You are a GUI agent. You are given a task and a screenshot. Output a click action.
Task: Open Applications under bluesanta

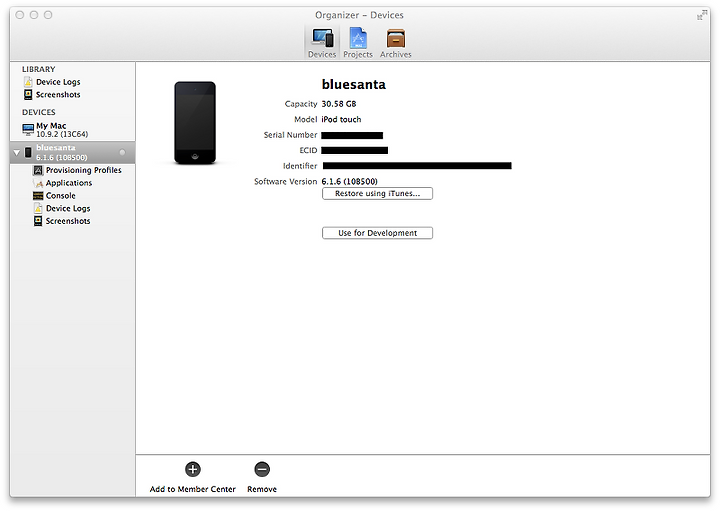69,183
